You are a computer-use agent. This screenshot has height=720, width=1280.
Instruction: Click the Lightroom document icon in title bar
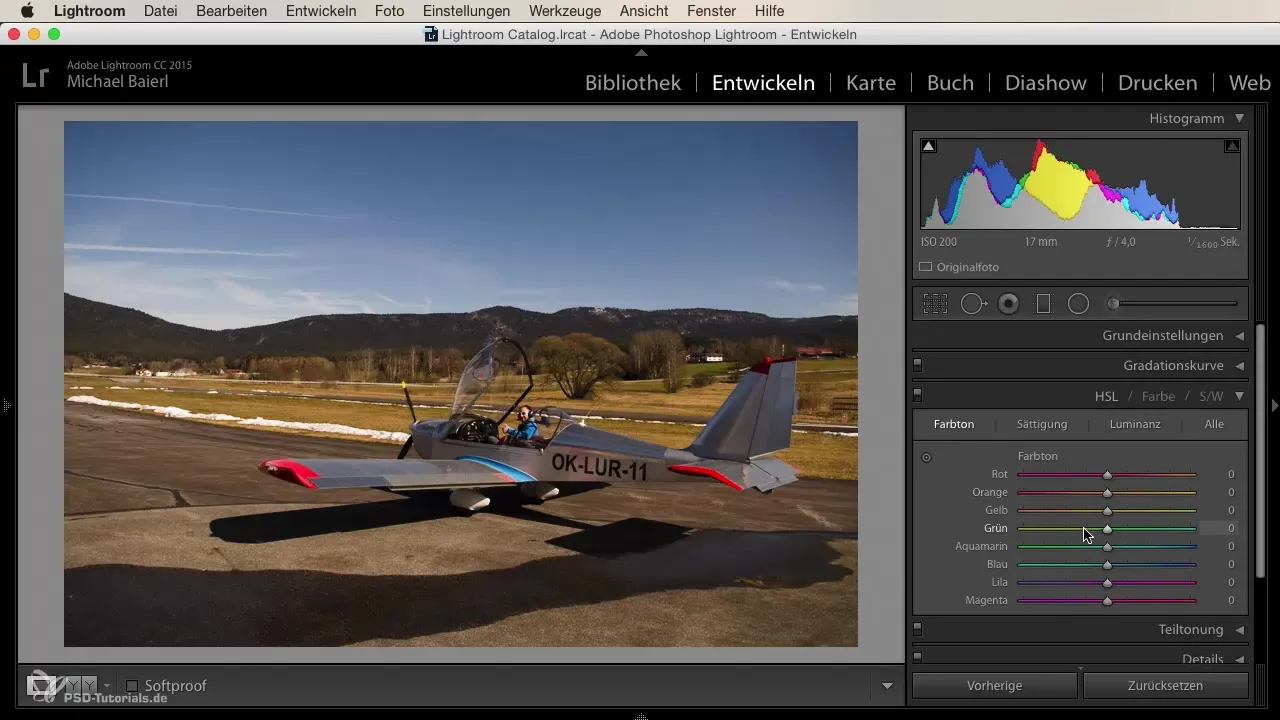coord(431,34)
